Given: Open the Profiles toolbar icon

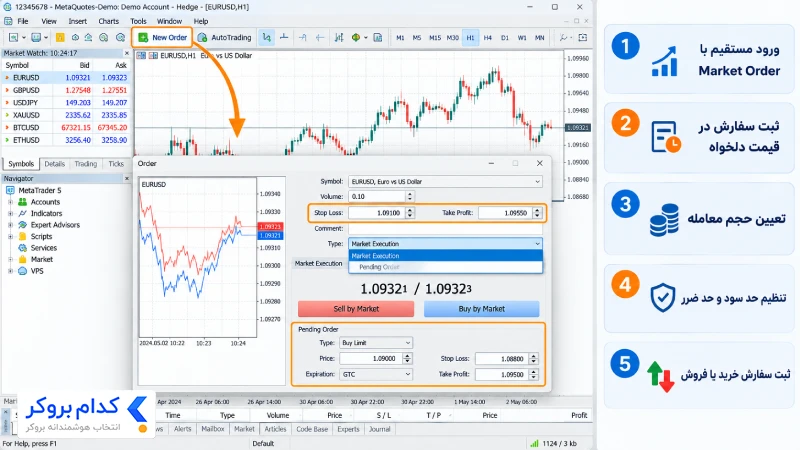Looking at the screenshot, I should coord(36,37).
